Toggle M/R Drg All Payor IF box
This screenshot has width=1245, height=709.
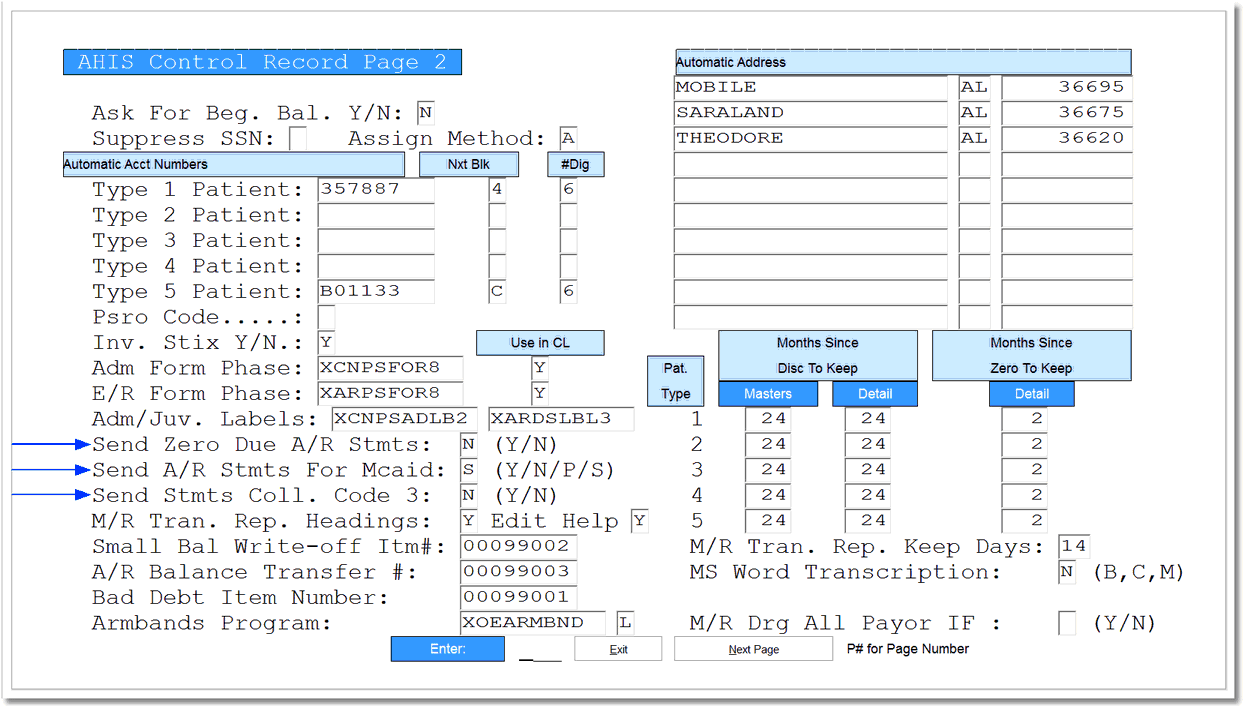pos(1067,623)
